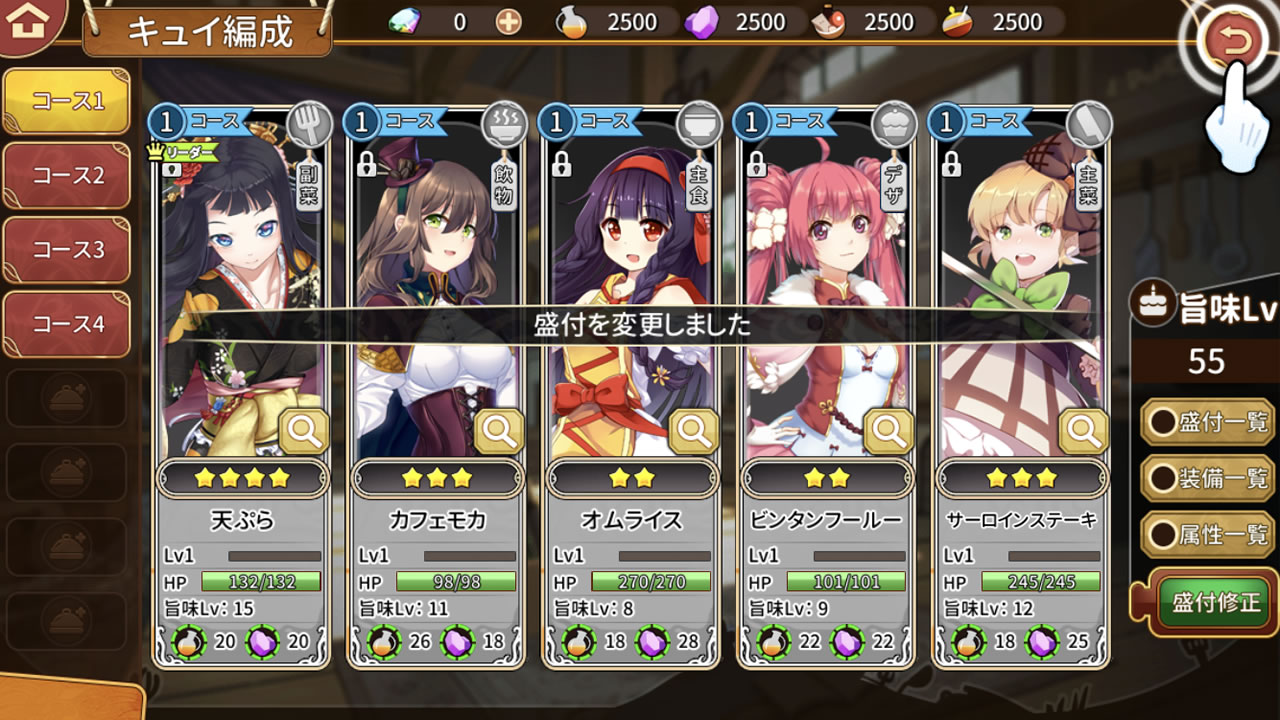Screen dimensions: 1280x720
Task: Open the オムライス magnifier detail icon
Action: coord(693,432)
